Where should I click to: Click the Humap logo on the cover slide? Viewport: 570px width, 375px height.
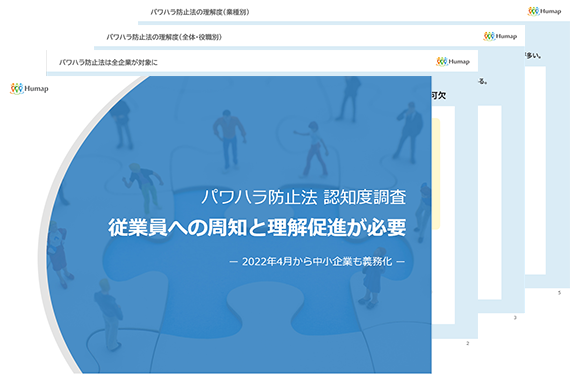(29, 89)
